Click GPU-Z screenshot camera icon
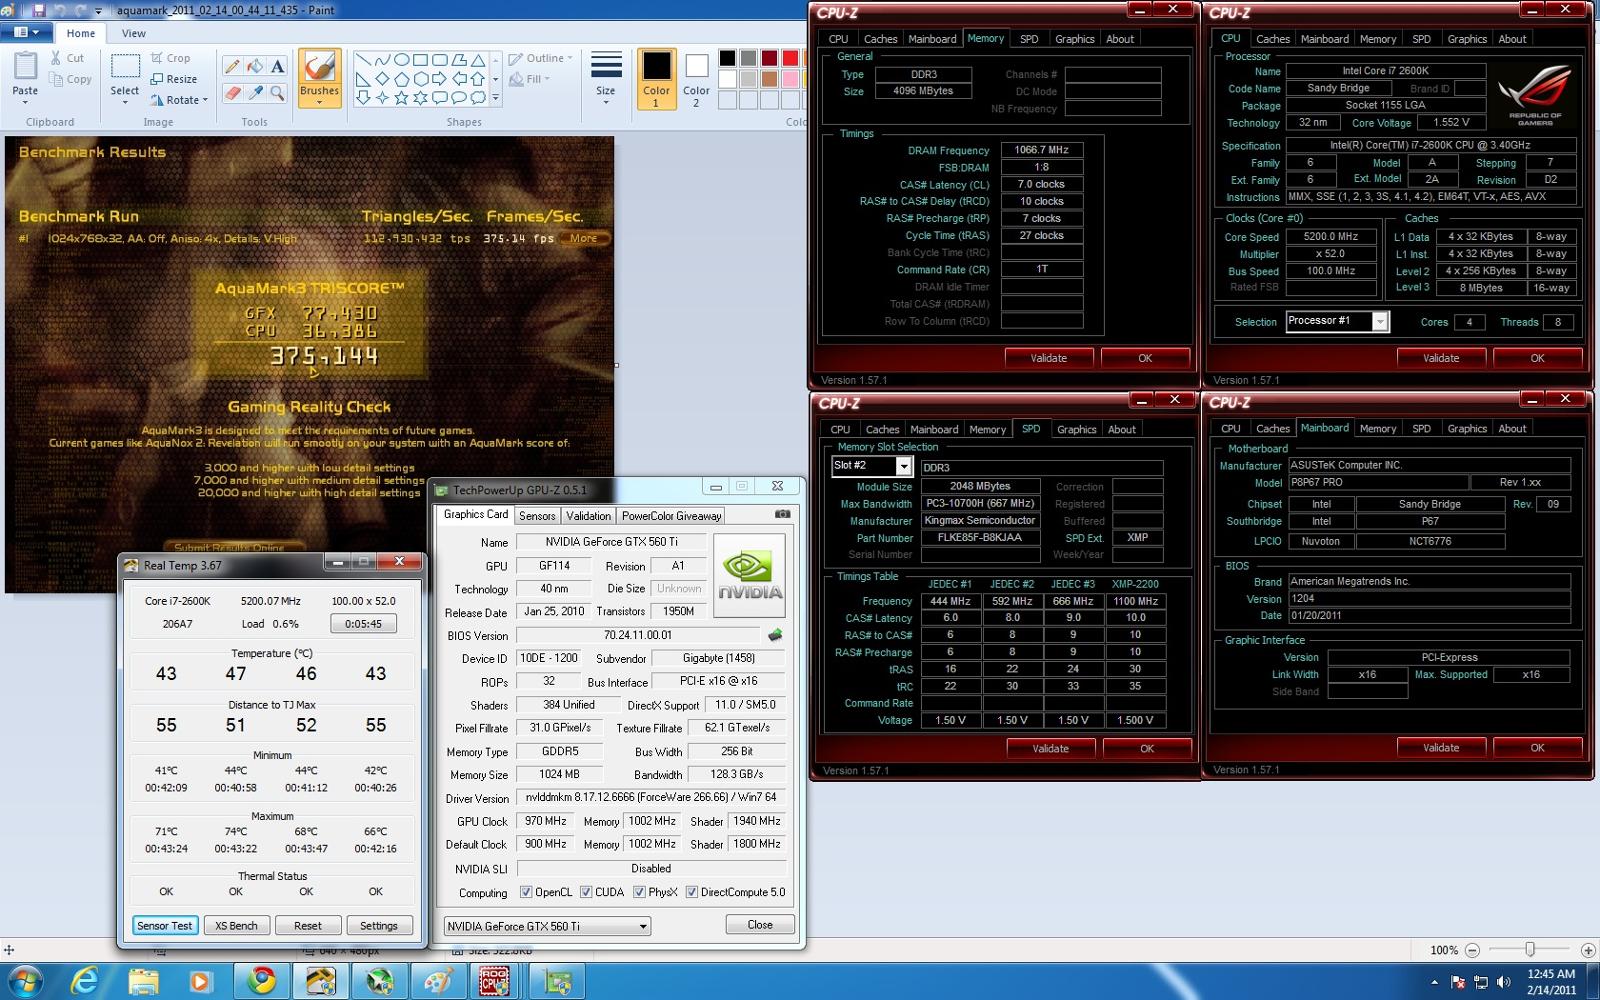 pyautogui.click(x=782, y=514)
